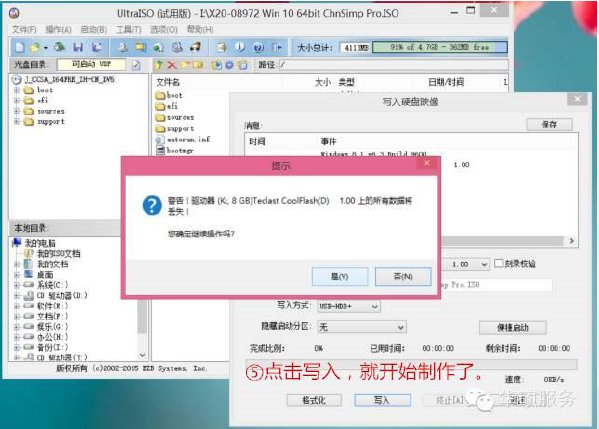This screenshot has width=599, height=429.
Task: Expand the efi folder in disc tree
Action: tap(17, 100)
